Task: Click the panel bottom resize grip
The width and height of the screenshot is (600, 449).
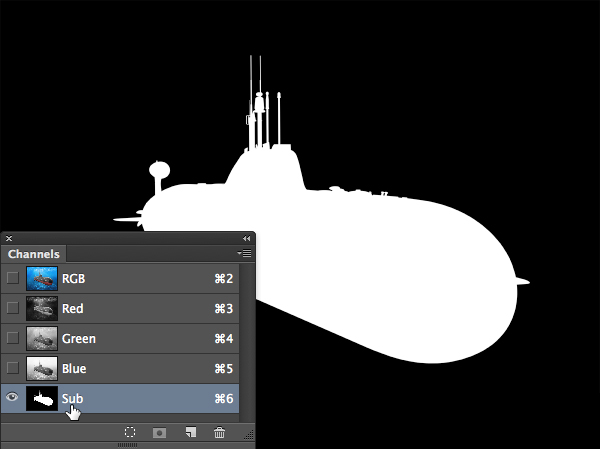Action: pyautogui.click(x=127, y=445)
